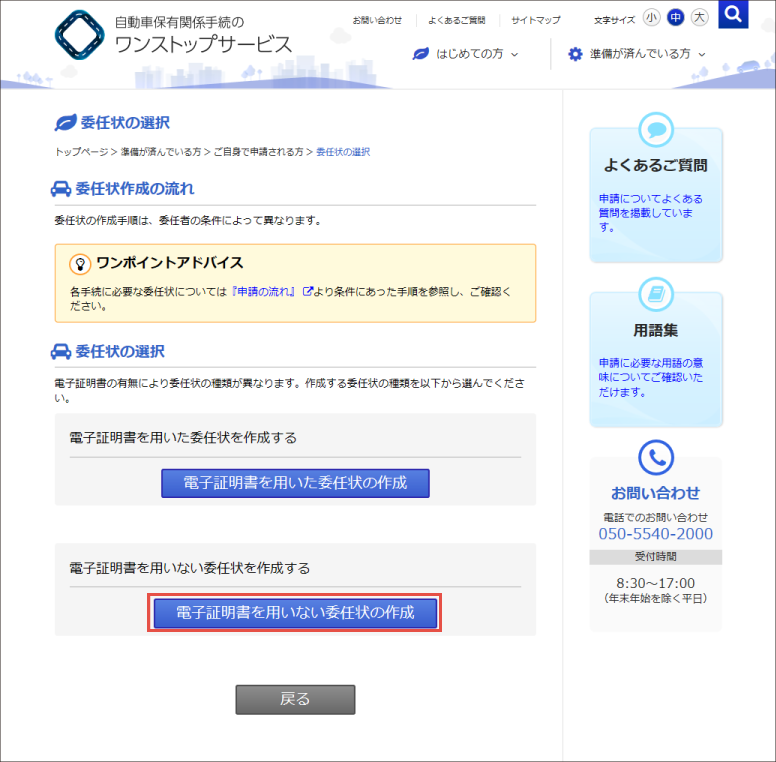Open the search magnifier icon
Viewport: 776px width, 762px height.
click(x=733, y=14)
